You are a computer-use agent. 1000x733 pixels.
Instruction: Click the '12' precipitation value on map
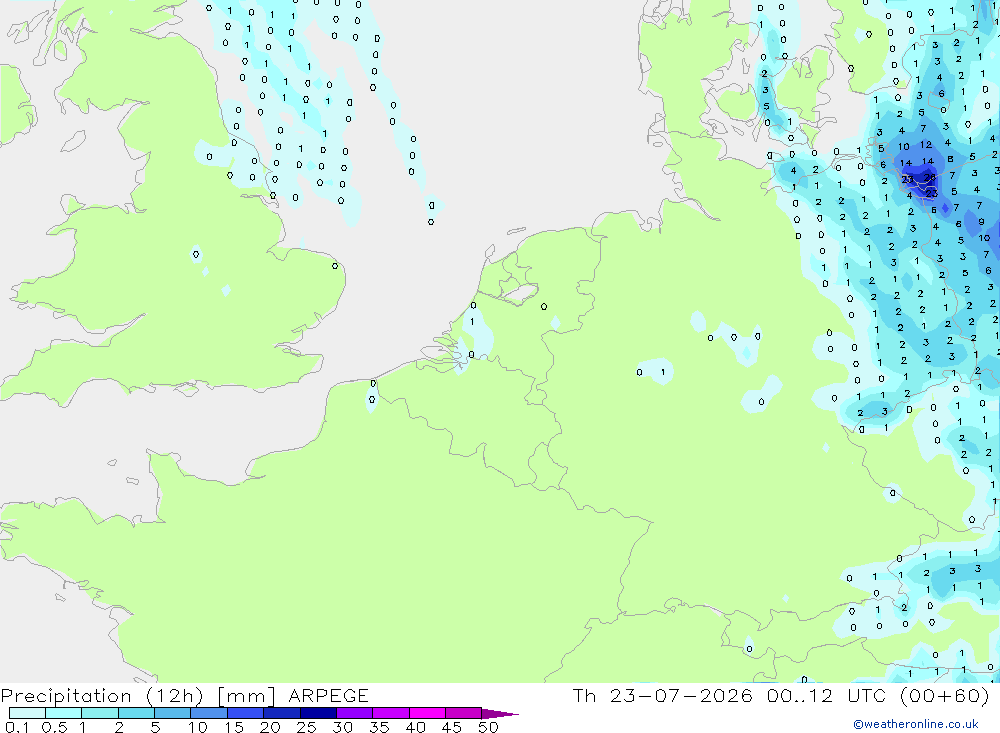[x=926, y=145]
